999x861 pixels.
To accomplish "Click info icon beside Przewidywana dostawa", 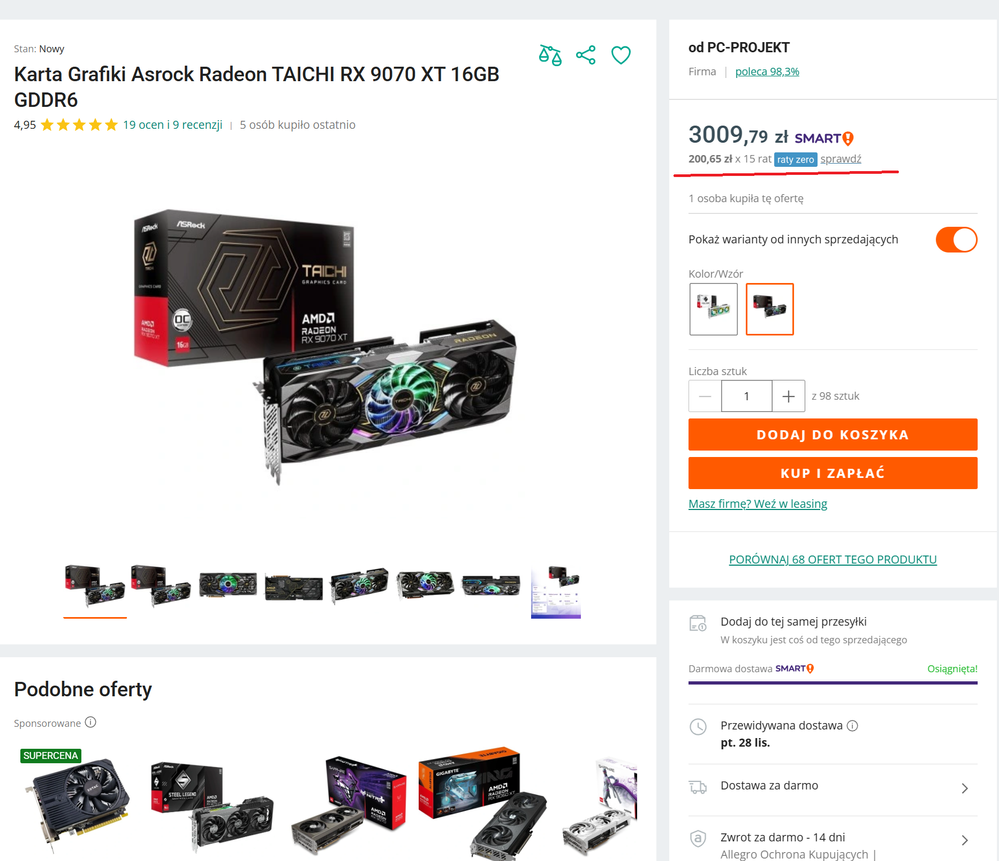I will 852,726.
